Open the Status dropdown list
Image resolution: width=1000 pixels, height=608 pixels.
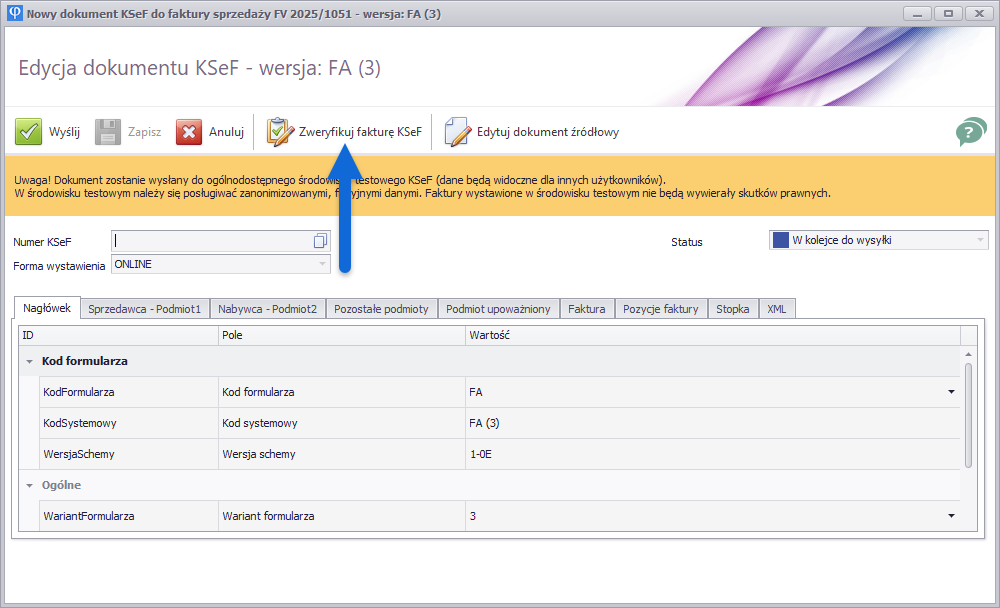(979, 240)
